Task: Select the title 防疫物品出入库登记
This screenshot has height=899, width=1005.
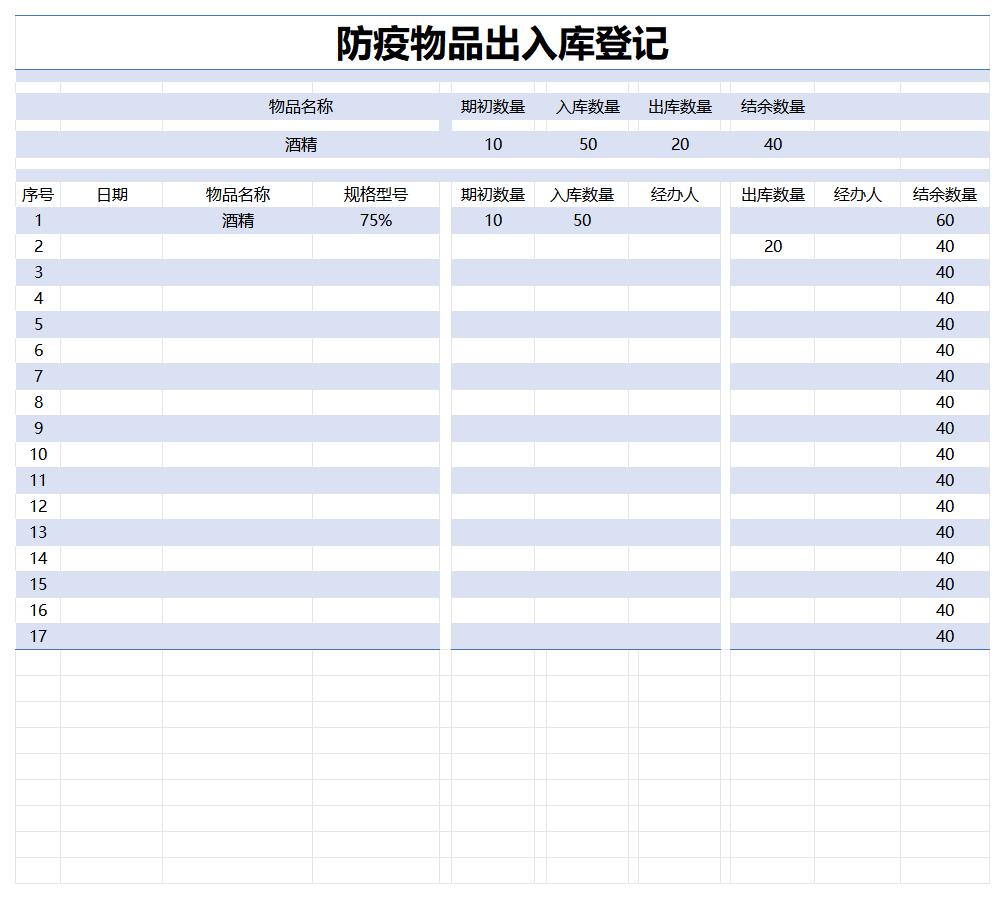Action: (x=502, y=44)
